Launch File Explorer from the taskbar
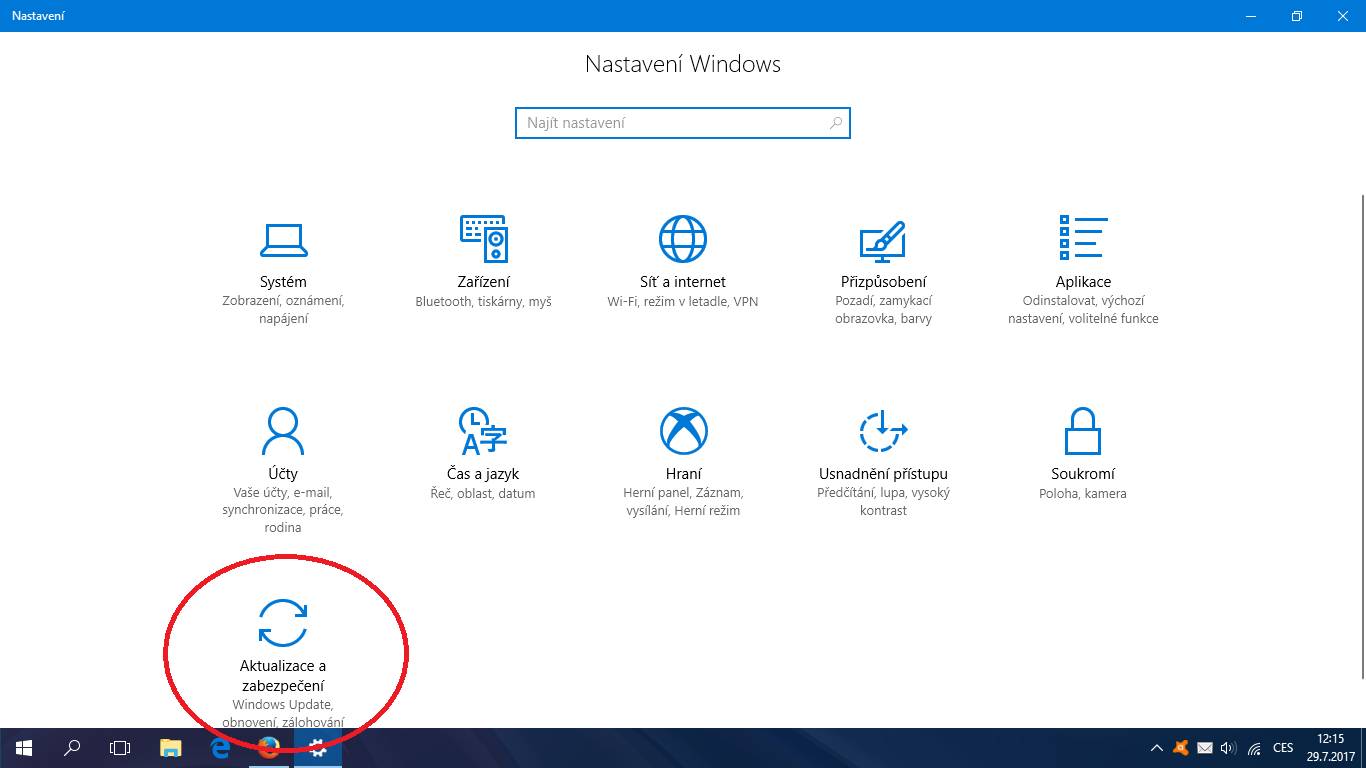The height and width of the screenshot is (768, 1366). 171,748
